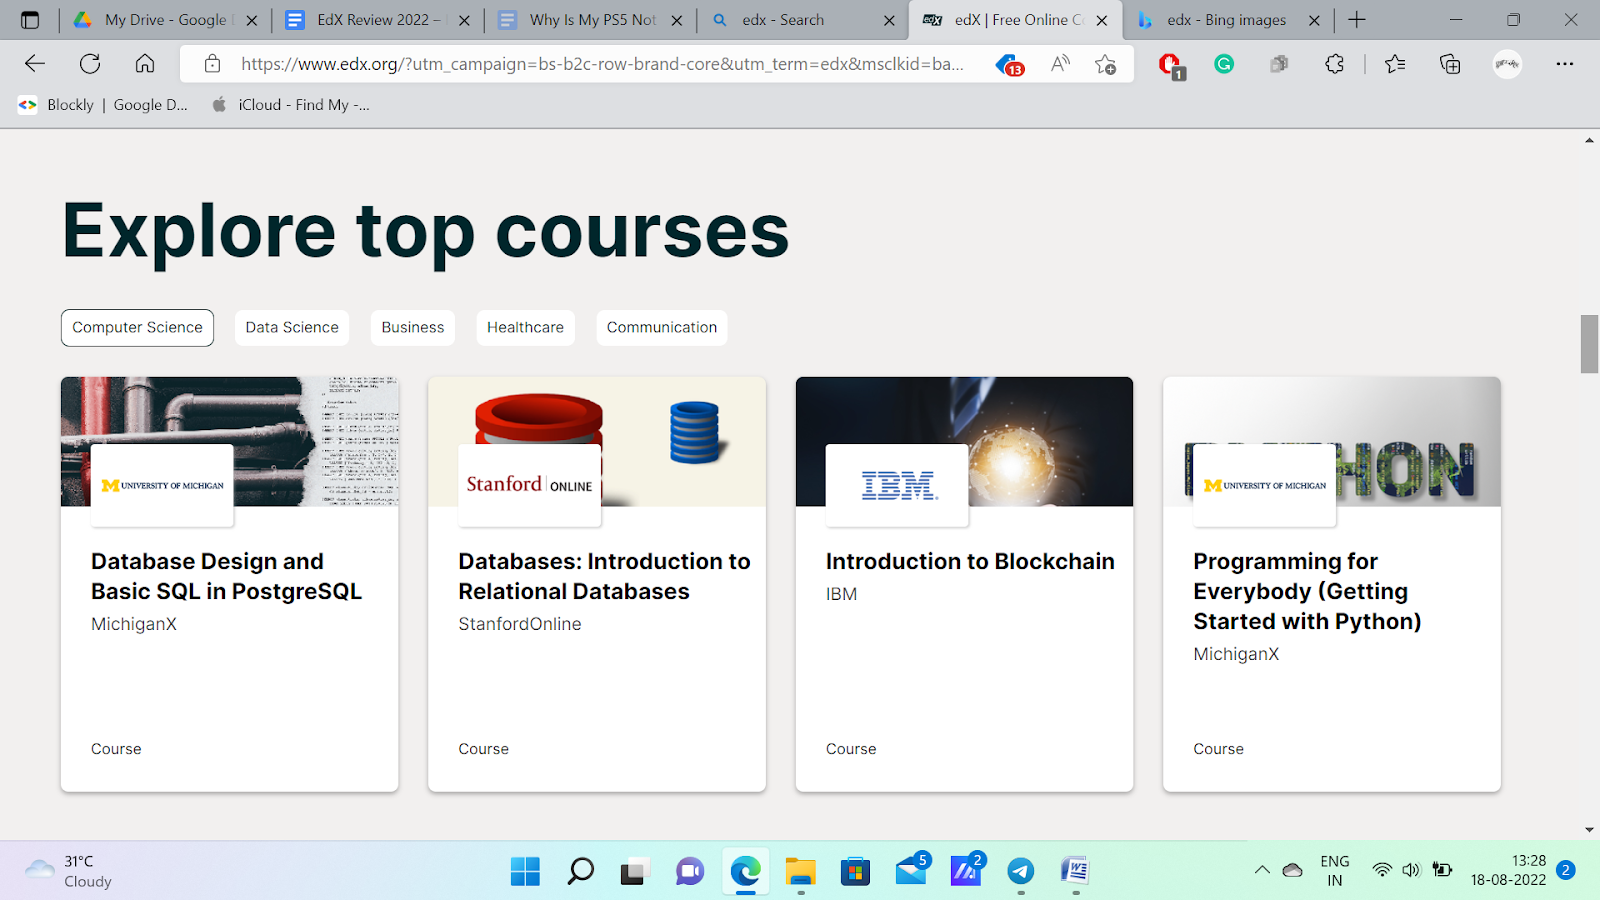Switch to the My Drive - Google tab
The image size is (1600, 900).
click(x=165, y=20)
